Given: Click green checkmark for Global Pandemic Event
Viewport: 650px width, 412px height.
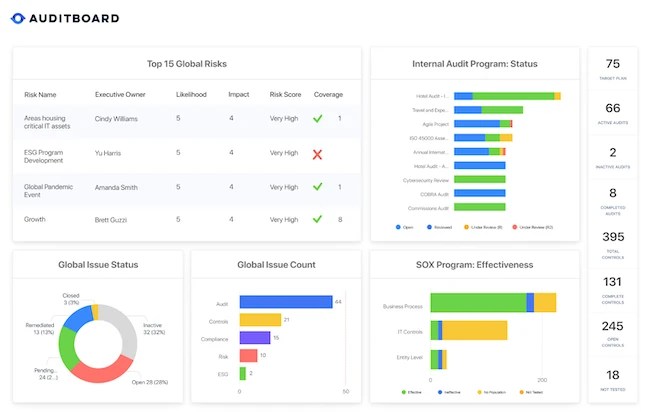Looking at the screenshot, I should click(x=318, y=187).
